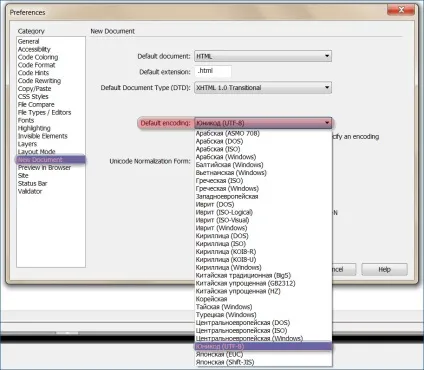Collapse the Default encoding dropdown
This screenshot has height=370, width=424.
(263, 123)
